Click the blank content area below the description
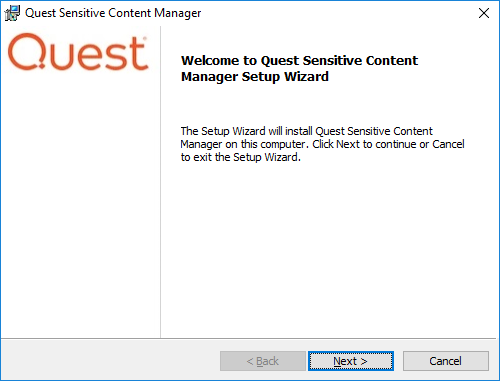 click(328, 250)
